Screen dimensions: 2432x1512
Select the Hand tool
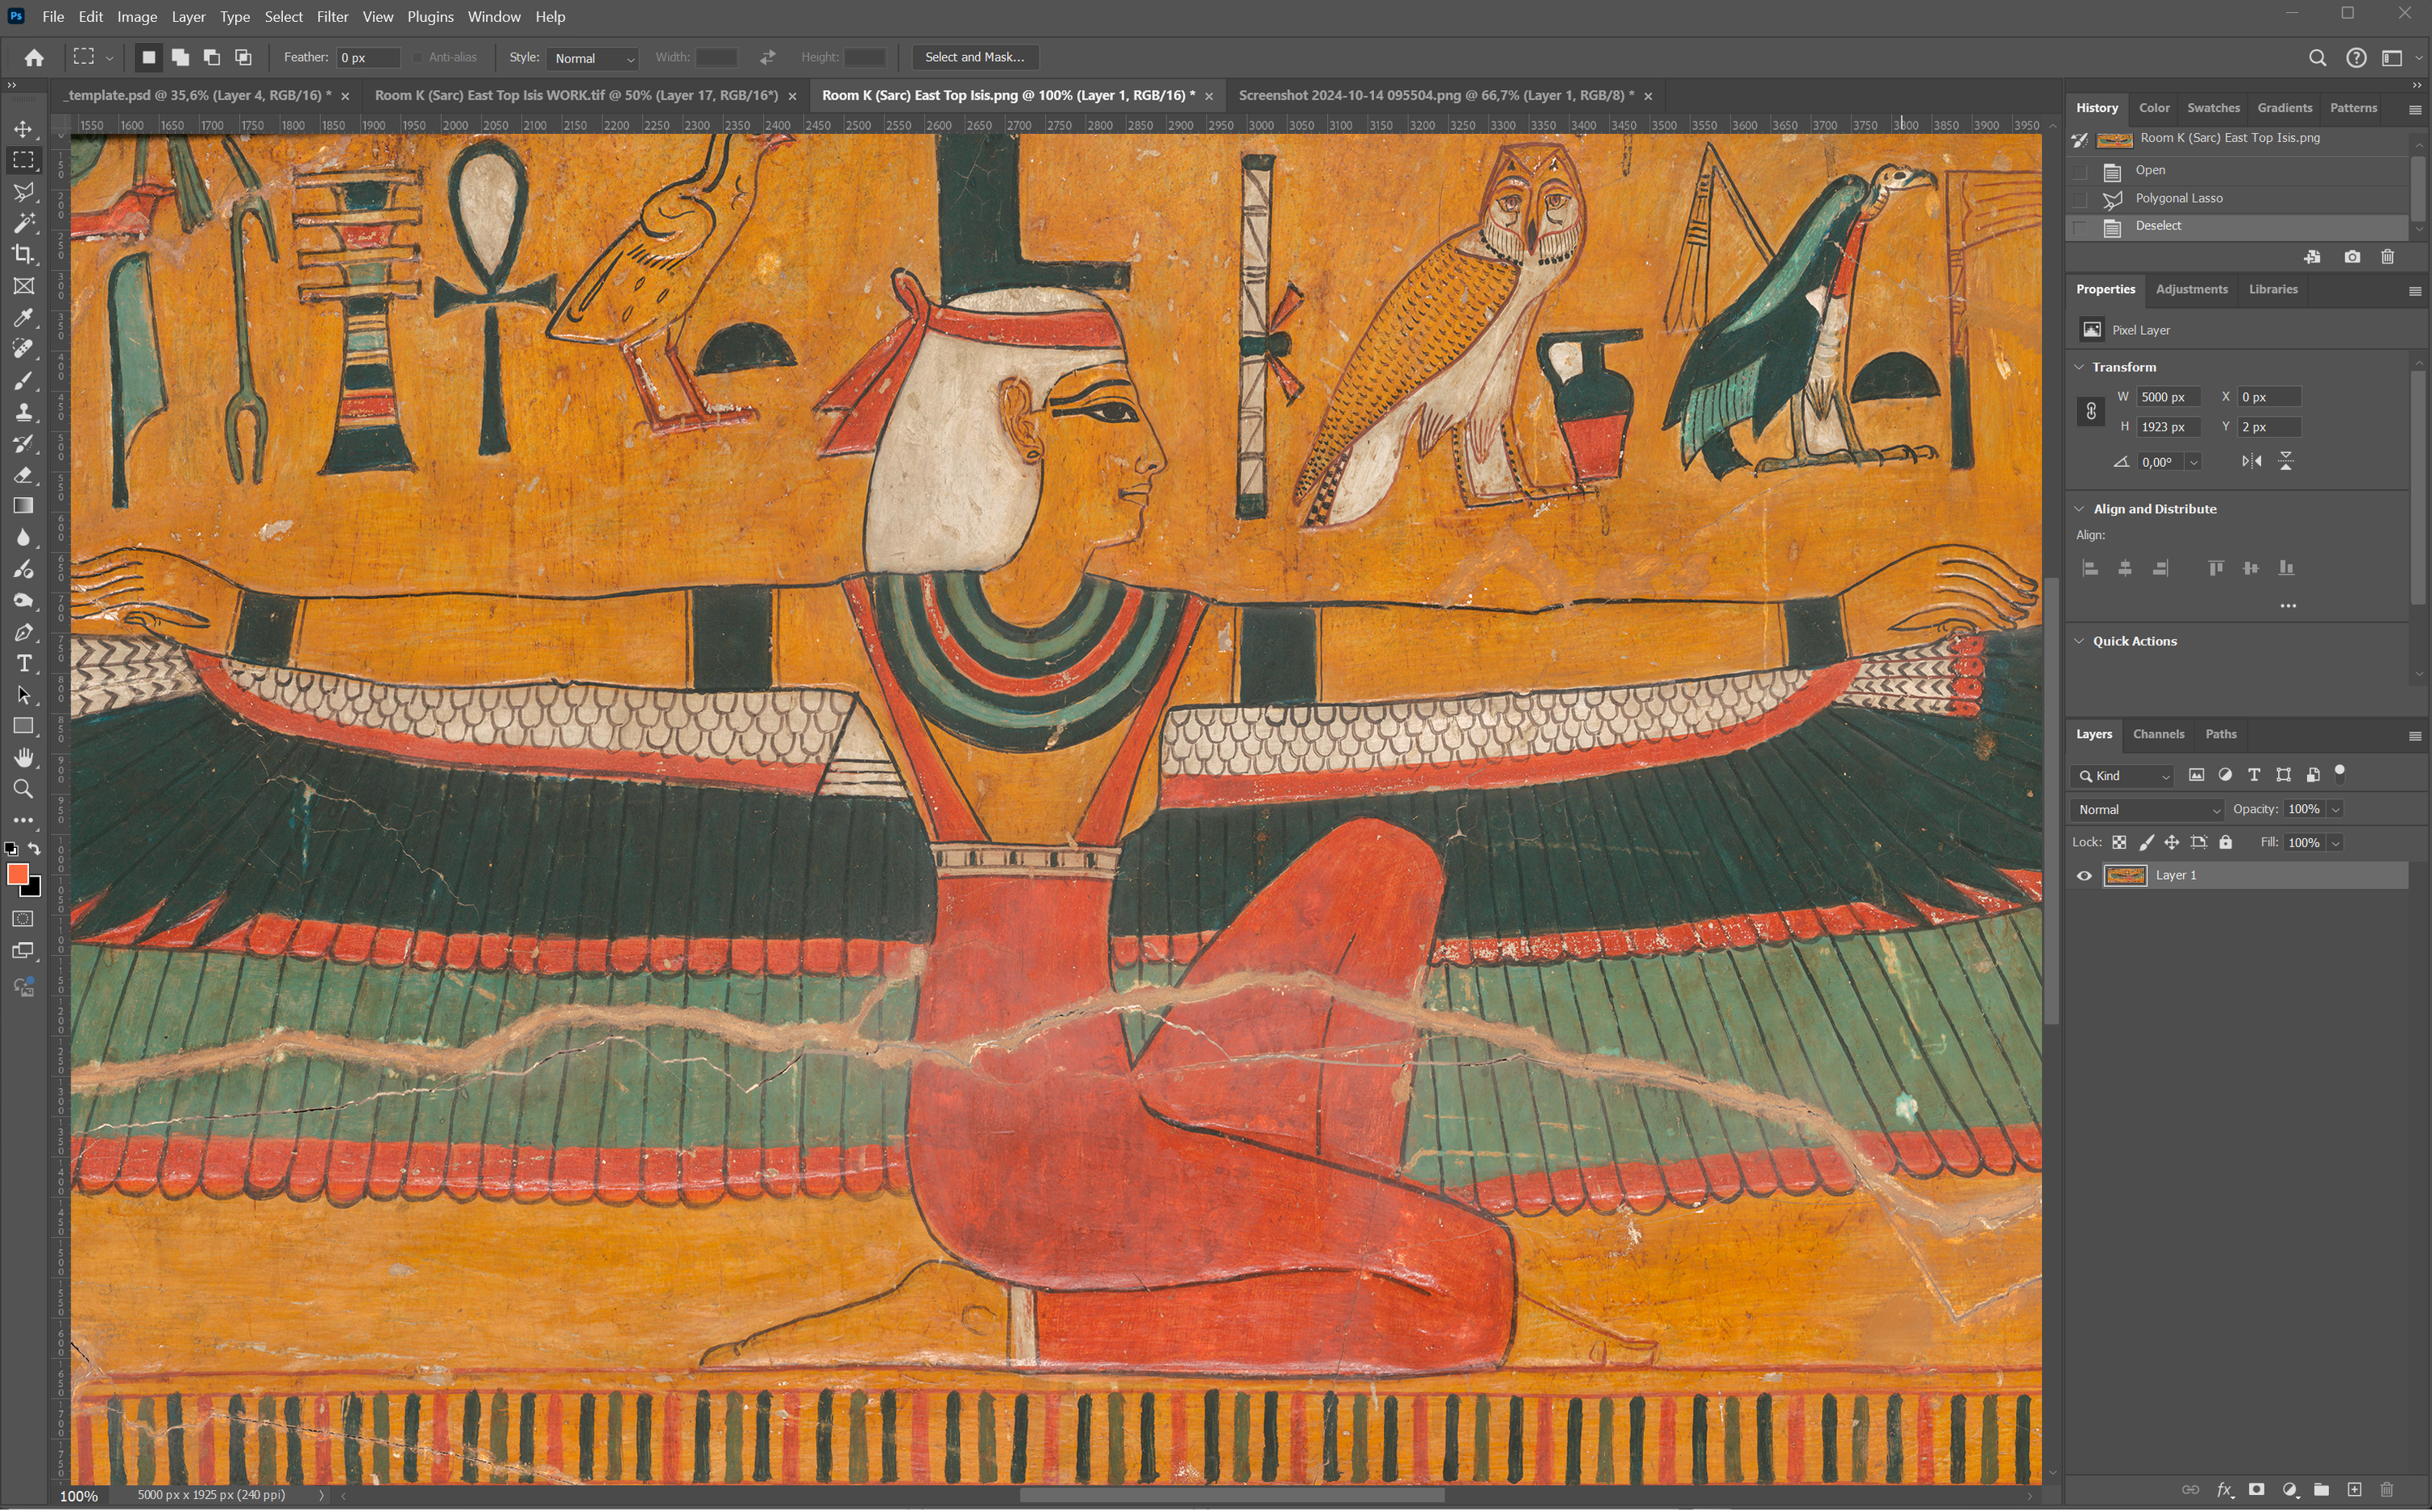[23, 757]
